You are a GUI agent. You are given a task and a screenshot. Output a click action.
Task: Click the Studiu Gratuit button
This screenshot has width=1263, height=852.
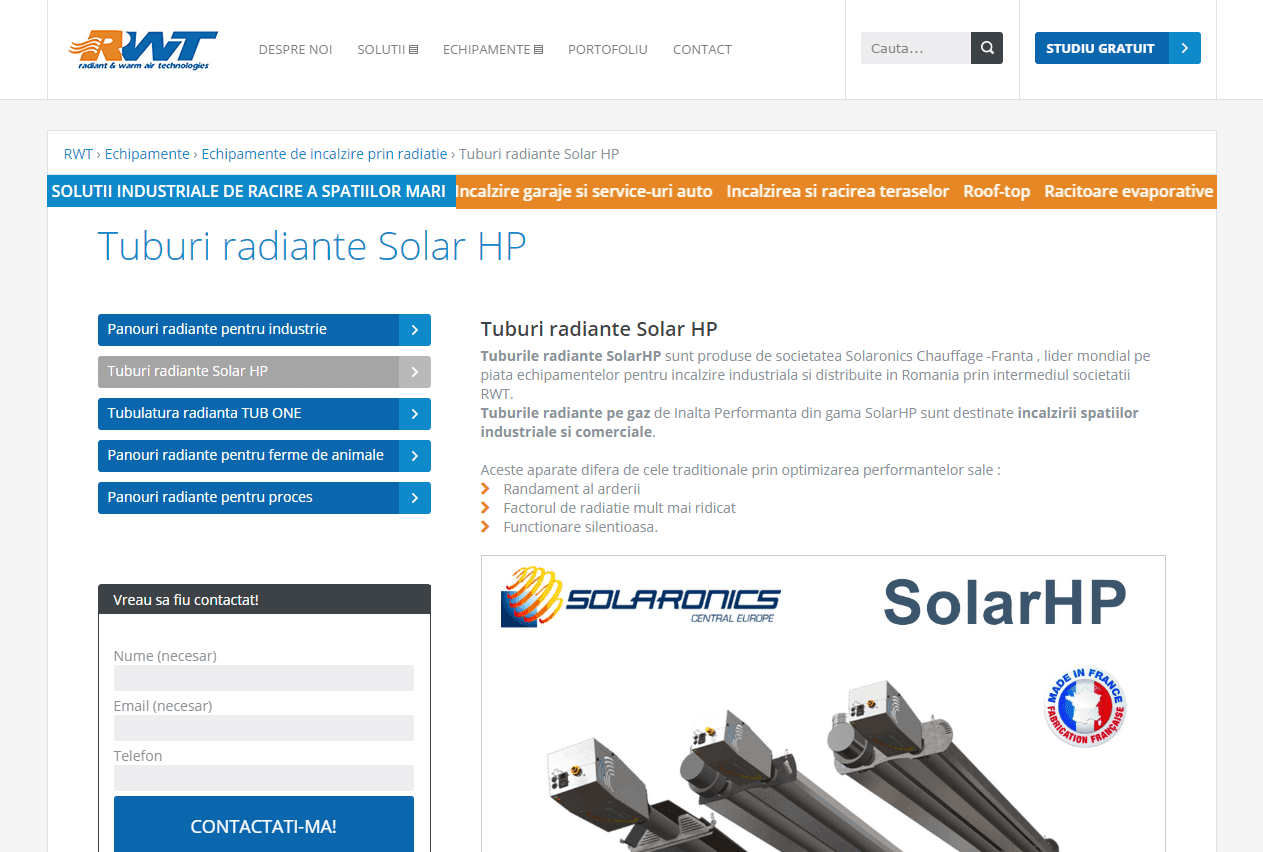click(x=1118, y=48)
